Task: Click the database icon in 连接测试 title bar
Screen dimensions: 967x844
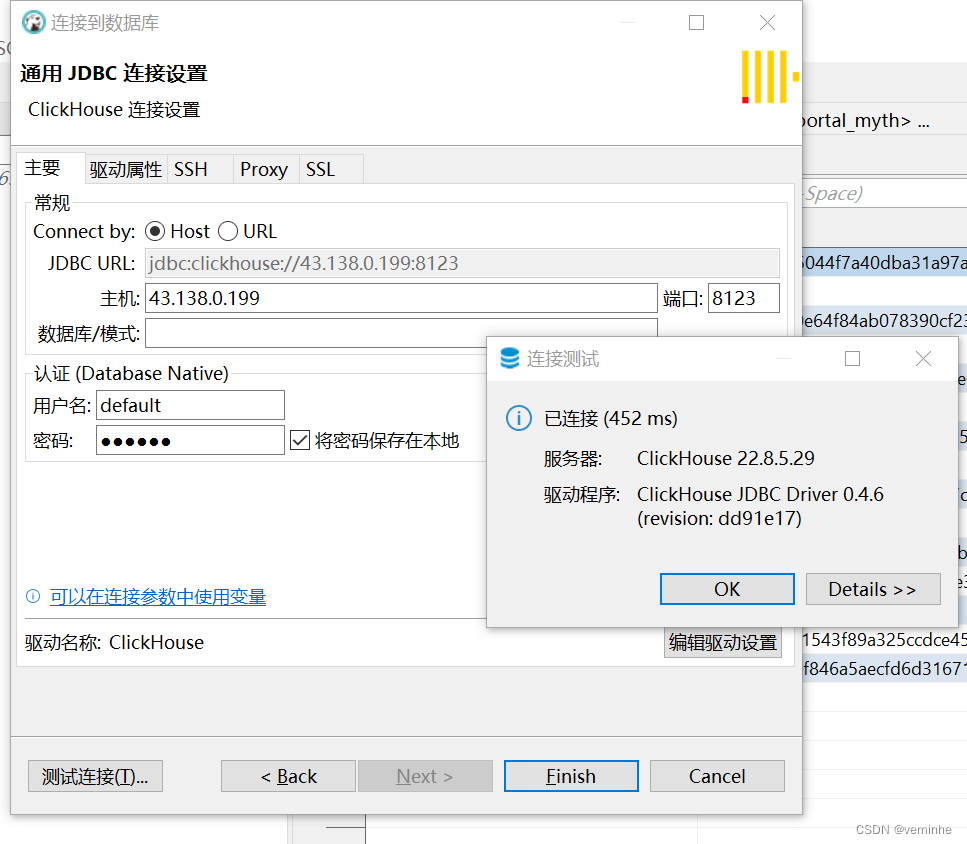Action: coord(509,358)
